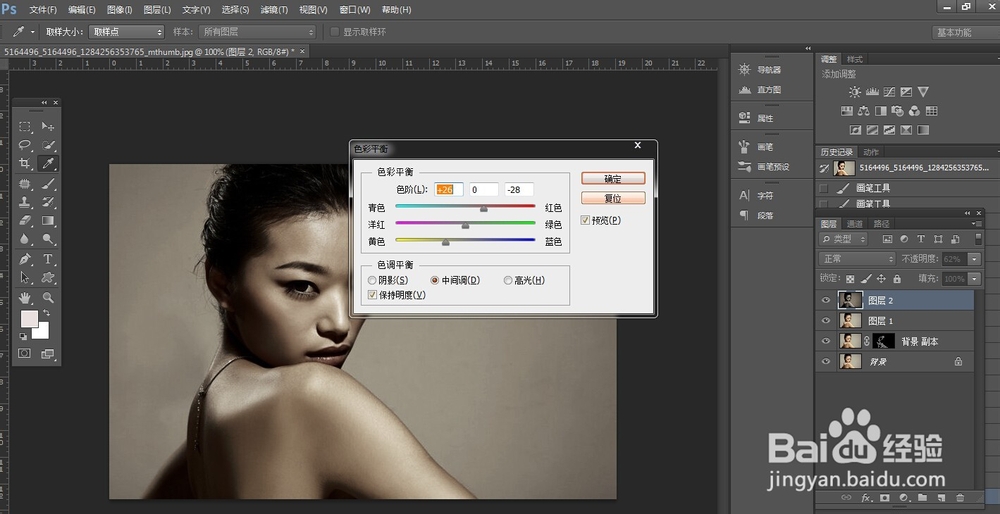Switch to the 通道 (Channels) tab
This screenshot has width=1000, height=514.
855,224
